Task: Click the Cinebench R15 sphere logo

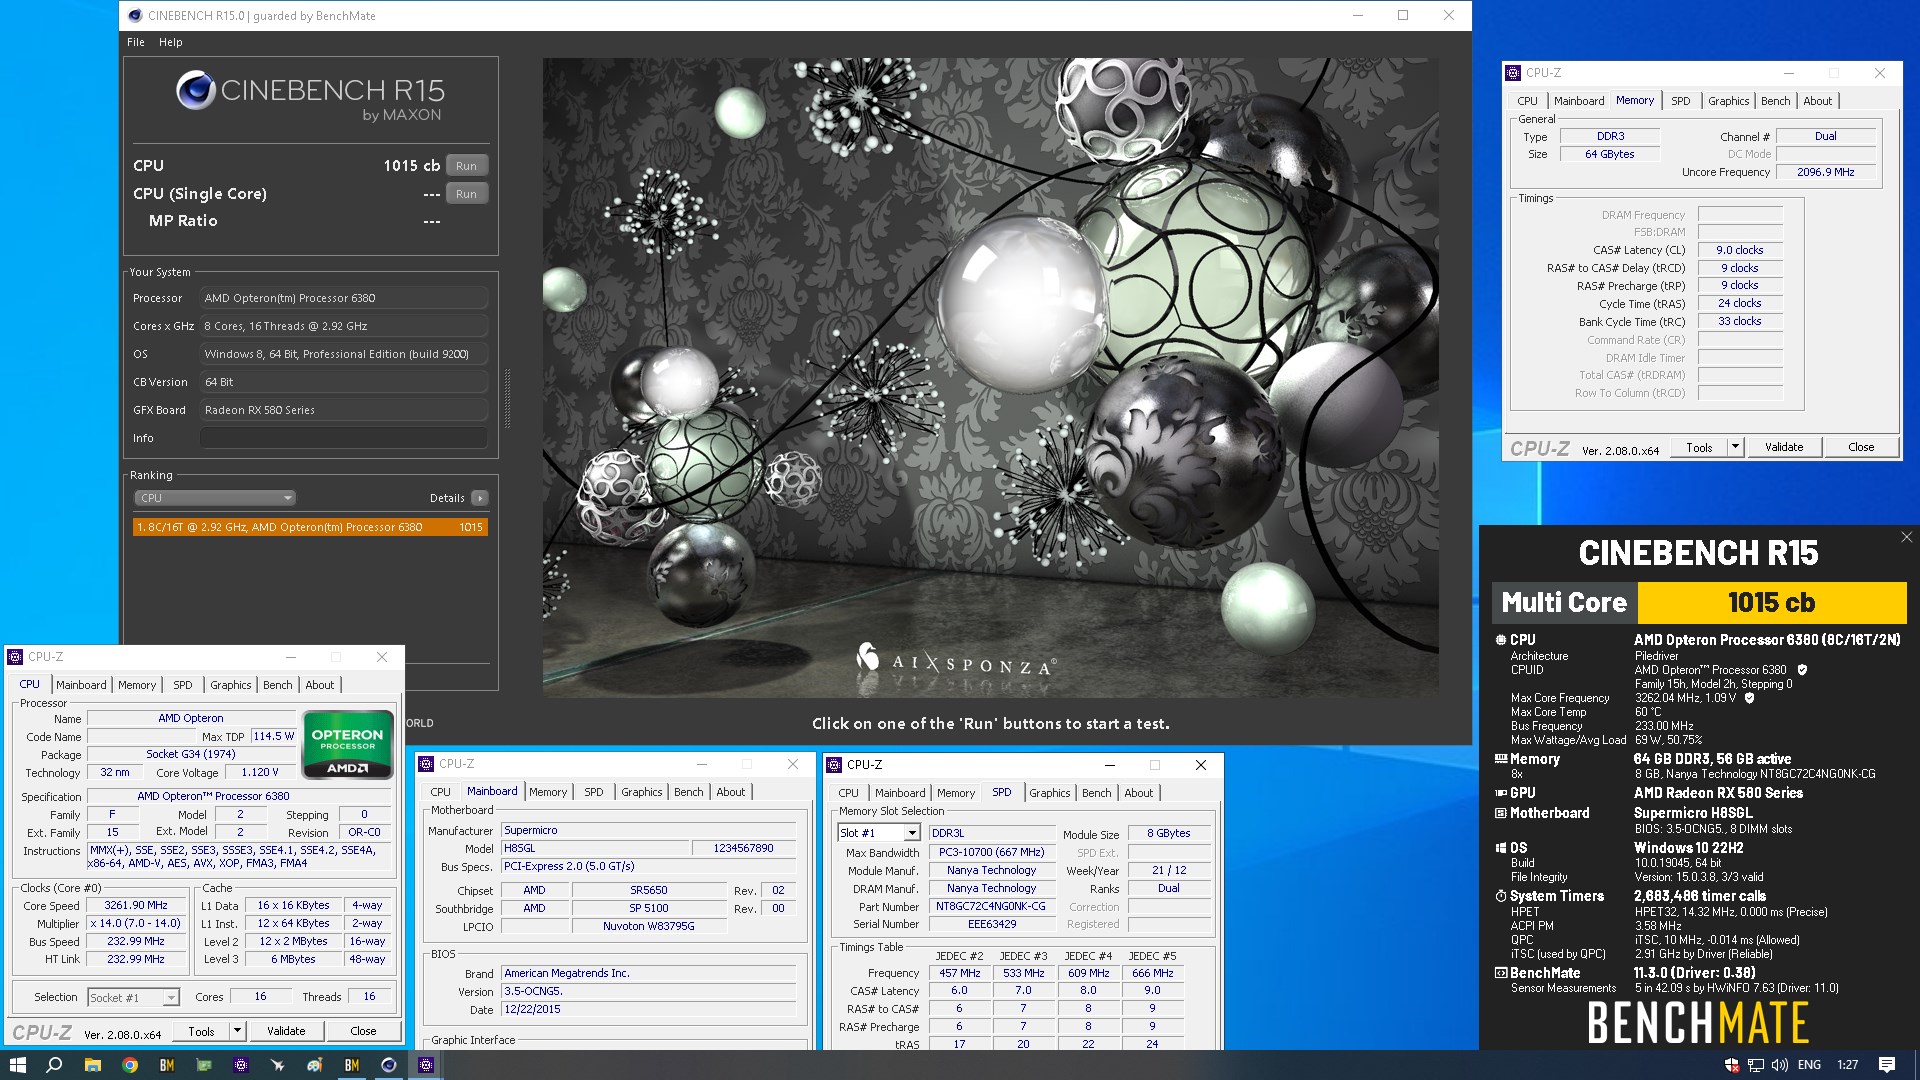Action: pyautogui.click(x=196, y=90)
